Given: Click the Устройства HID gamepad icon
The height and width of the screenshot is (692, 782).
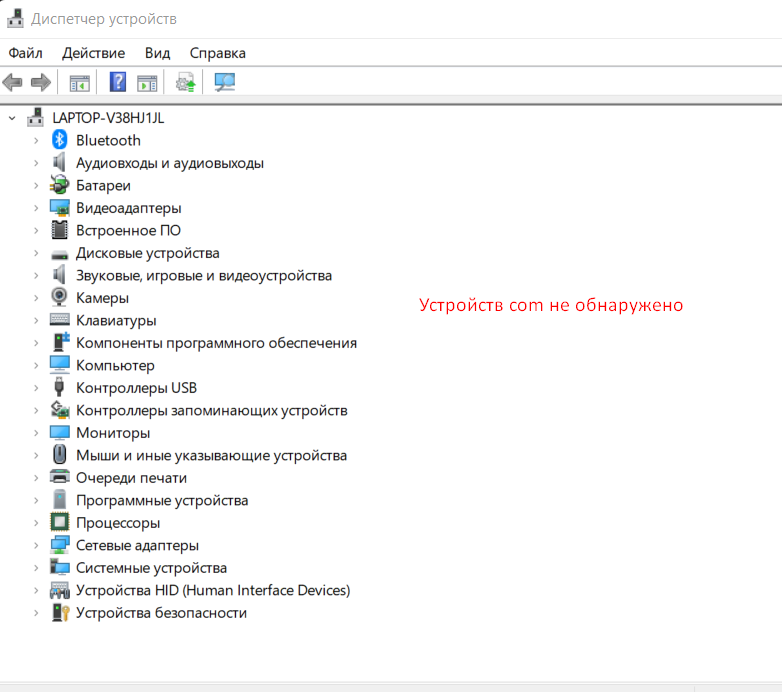Looking at the screenshot, I should click(x=60, y=590).
